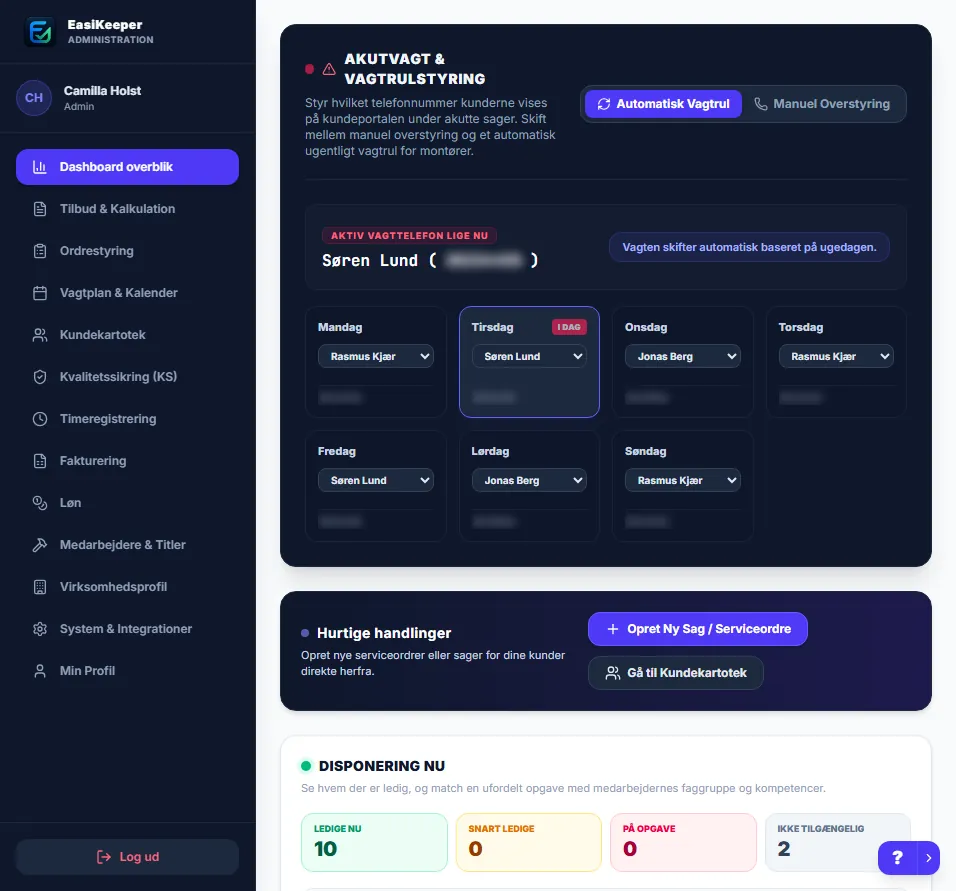Click the Aktiv vagttelefon lige nu label

[x=409, y=236]
